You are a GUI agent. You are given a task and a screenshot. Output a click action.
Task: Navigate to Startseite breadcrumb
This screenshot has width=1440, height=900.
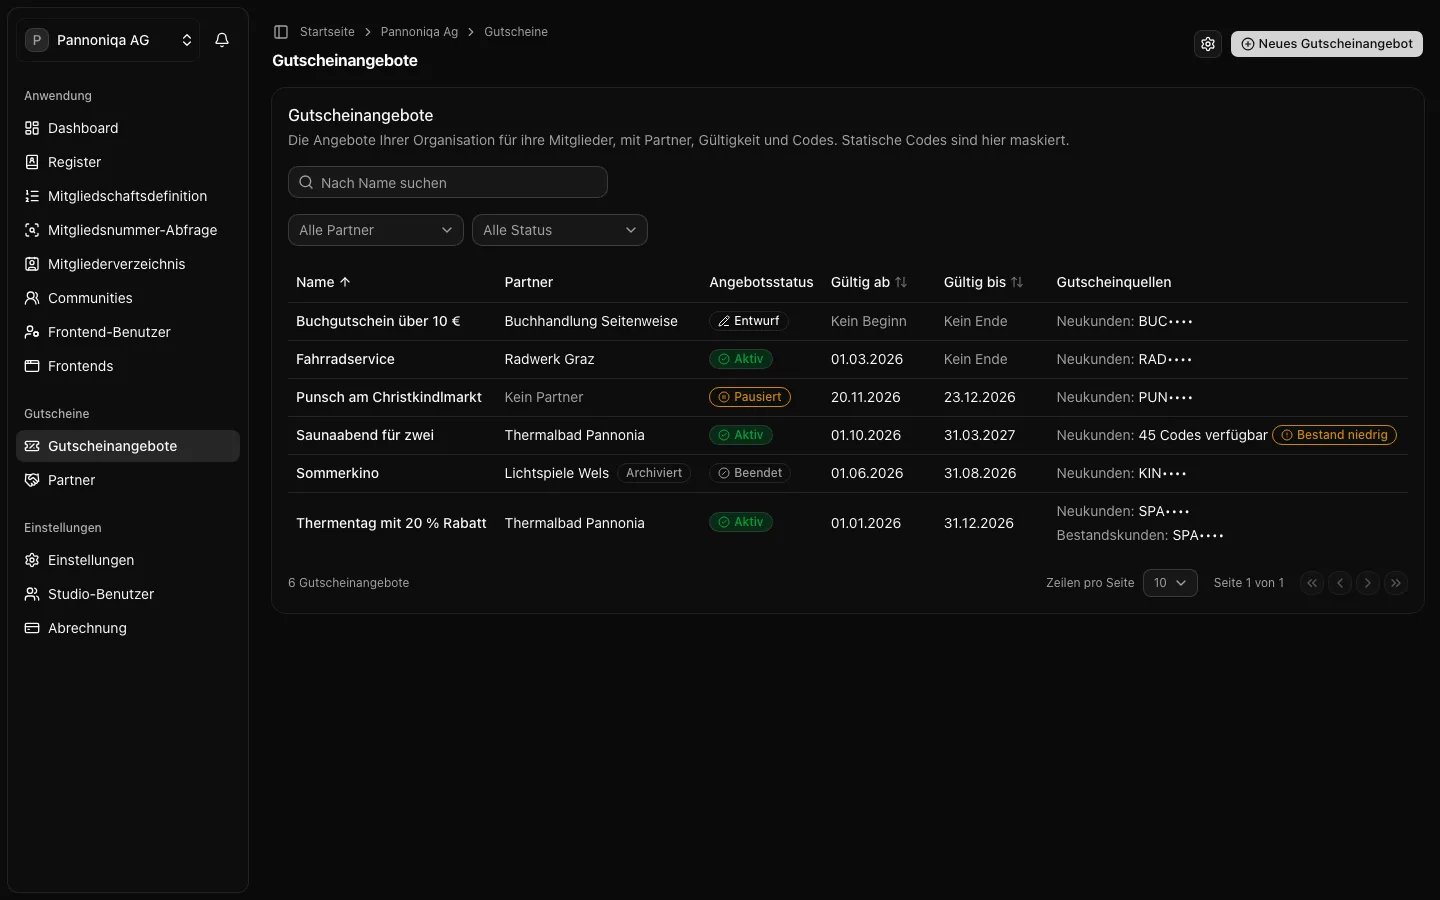click(327, 32)
